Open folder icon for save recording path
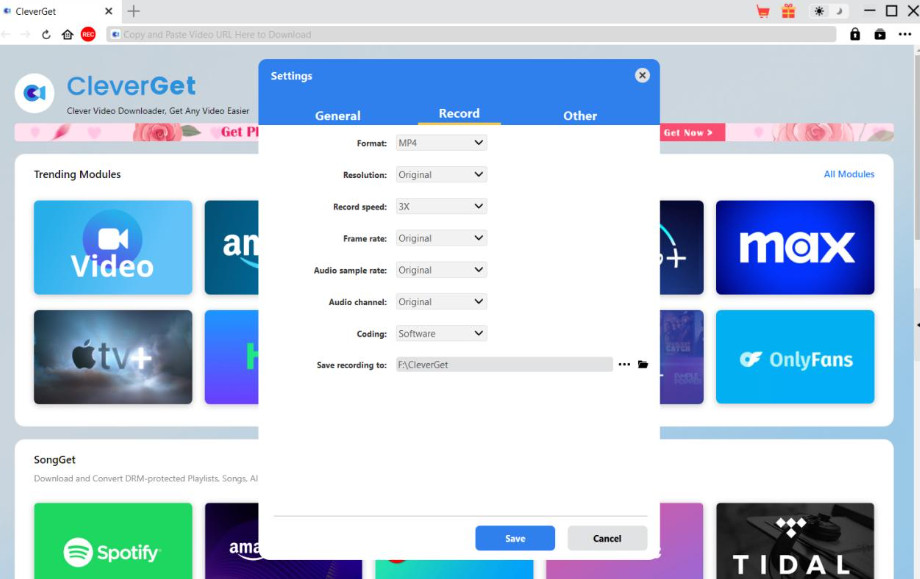 (x=643, y=364)
